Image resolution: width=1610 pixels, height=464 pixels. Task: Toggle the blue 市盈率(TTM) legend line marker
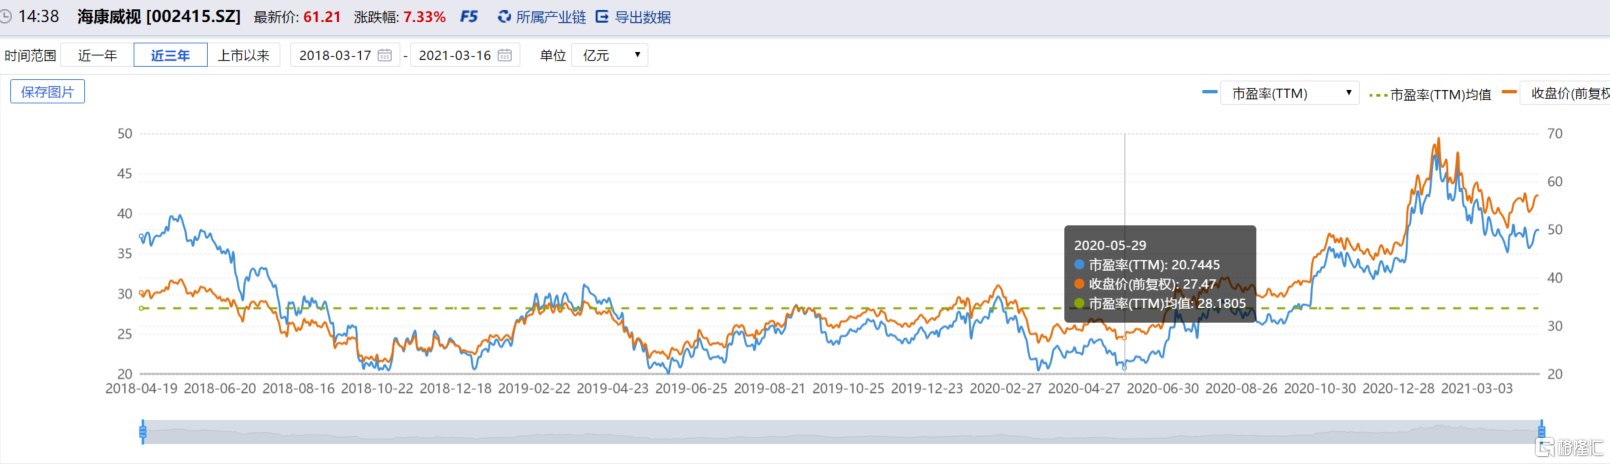coord(1210,93)
